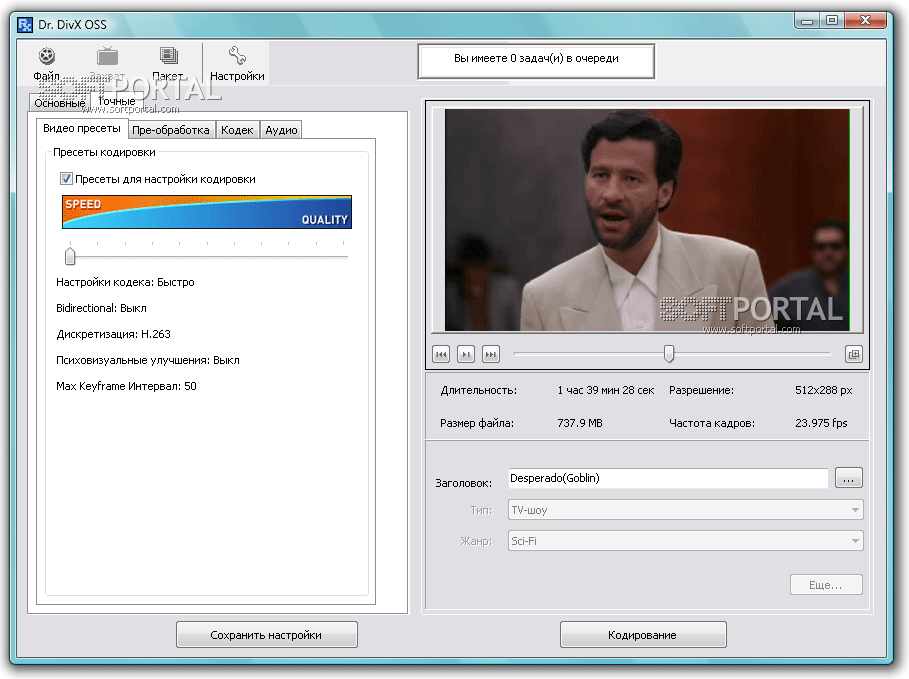Viewport: 909px width, 679px height.
Task: Skip to end of video preview
Action: [491, 354]
